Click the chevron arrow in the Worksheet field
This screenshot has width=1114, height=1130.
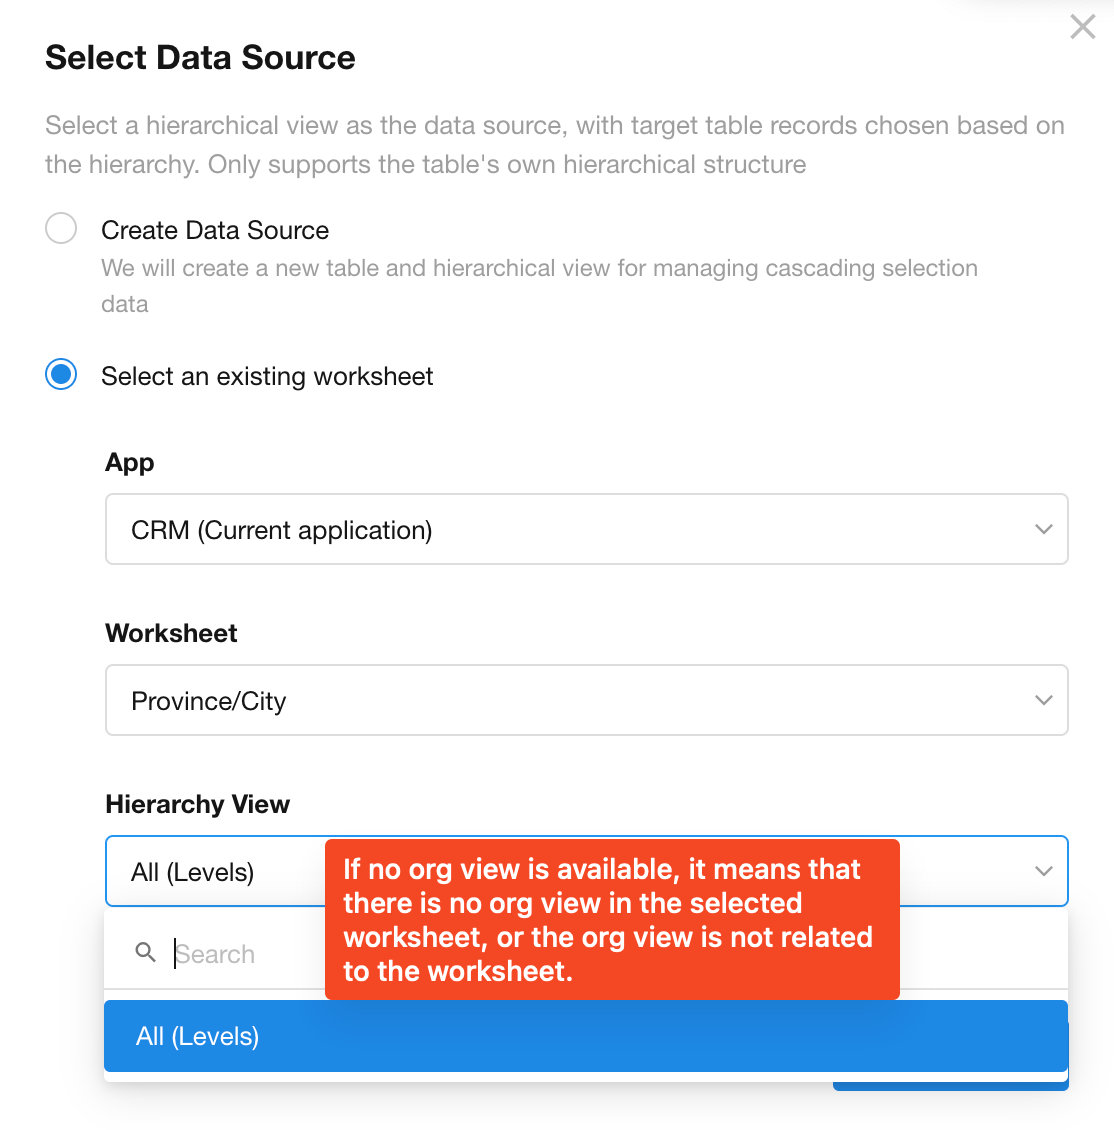[x=1043, y=700]
